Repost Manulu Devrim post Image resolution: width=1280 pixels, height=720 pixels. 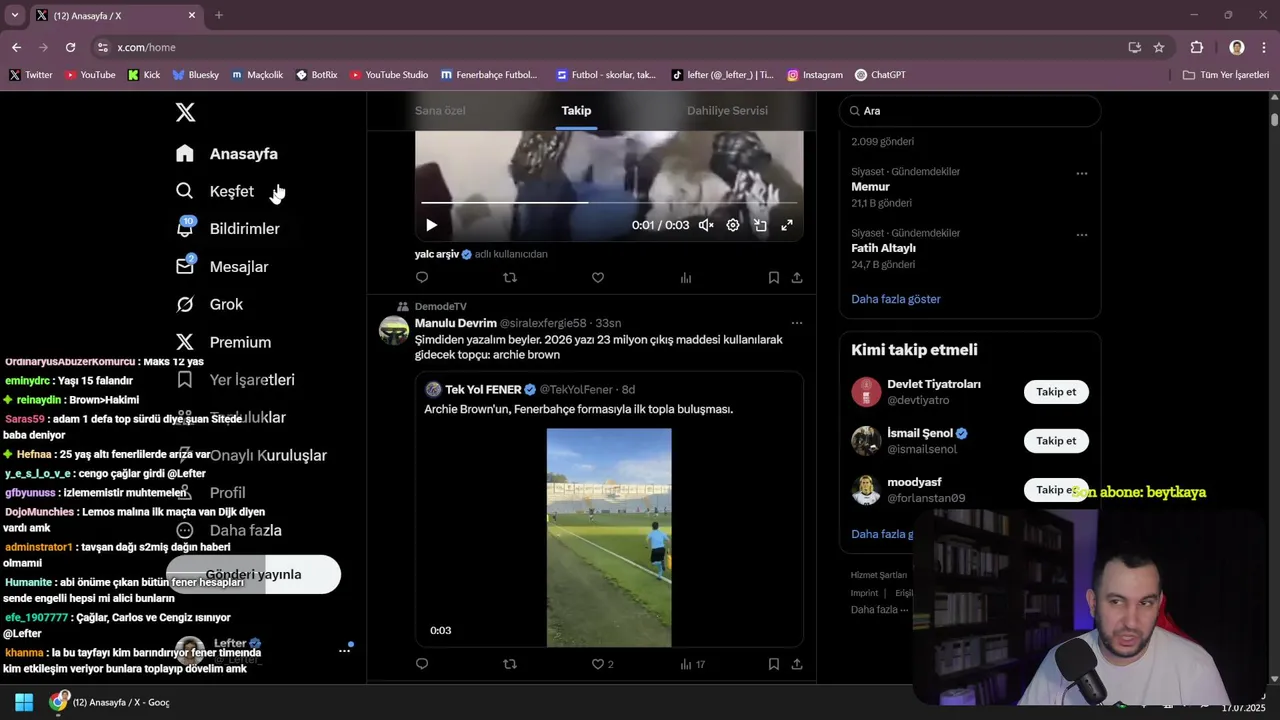tap(510, 664)
